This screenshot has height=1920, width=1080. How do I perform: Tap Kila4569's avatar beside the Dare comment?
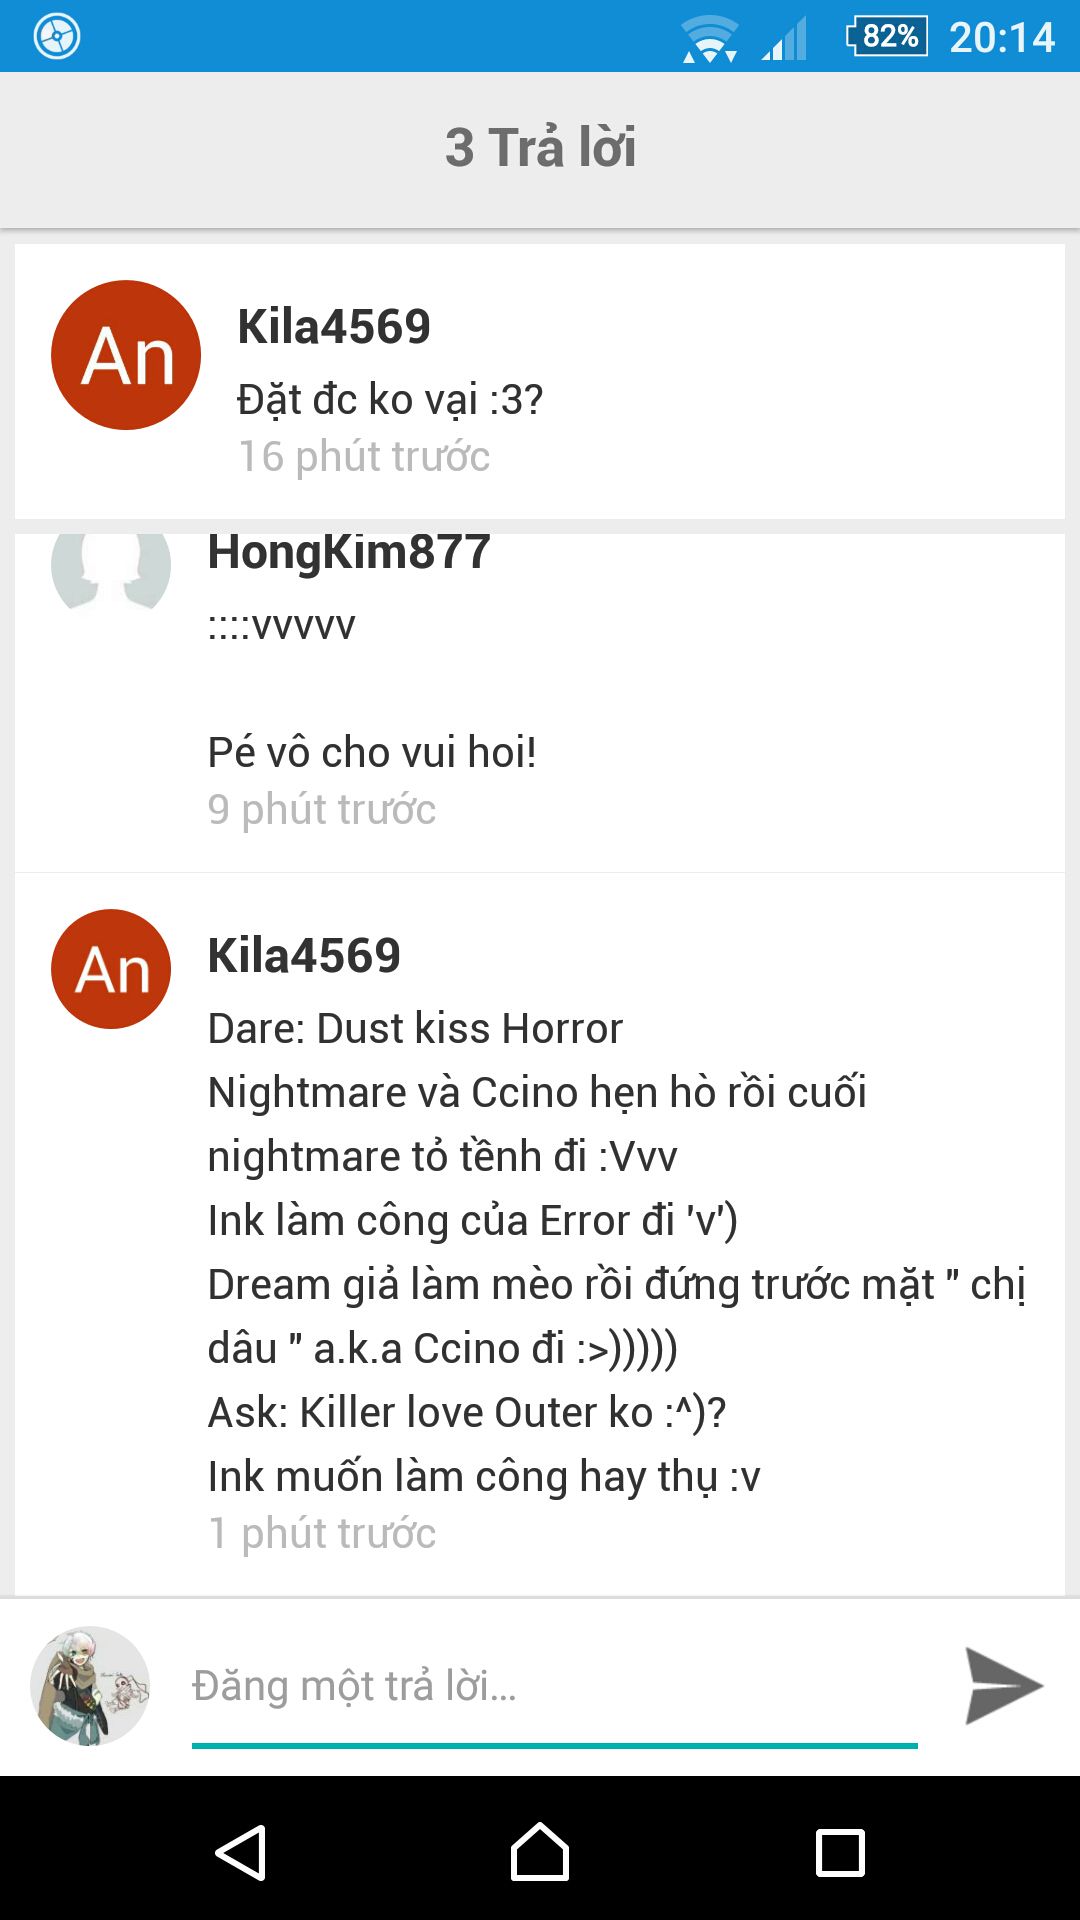click(111, 969)
